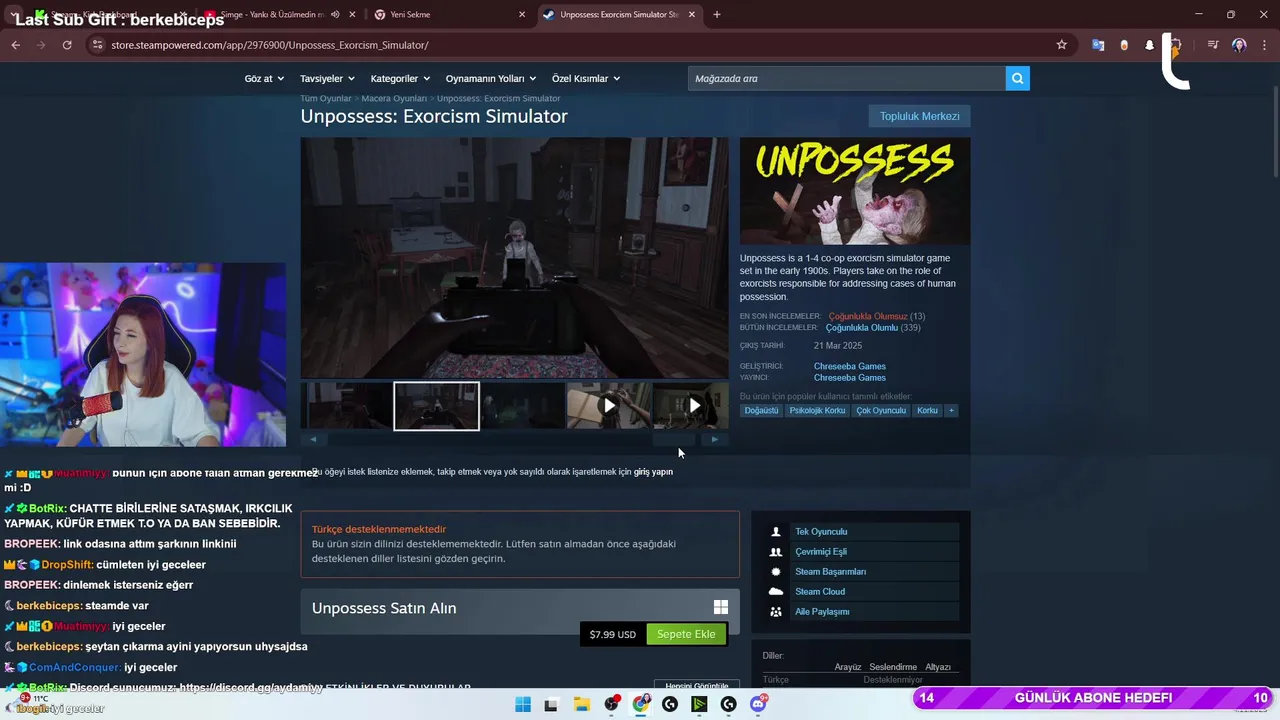Screen dimensions: 1280x720
Task: Select the highlighted second screenshot thumbnail
Action: click(436, 406)
